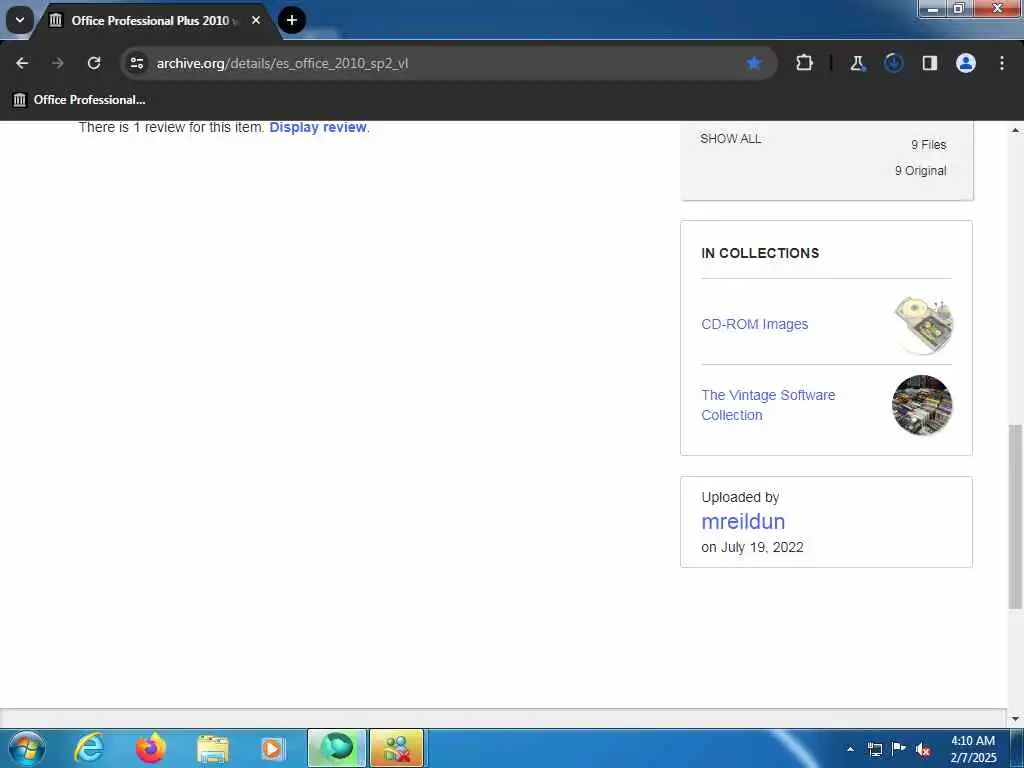Expand the tab search dropdown arrow
The image size is (1024, 768).
click(20, 20)
